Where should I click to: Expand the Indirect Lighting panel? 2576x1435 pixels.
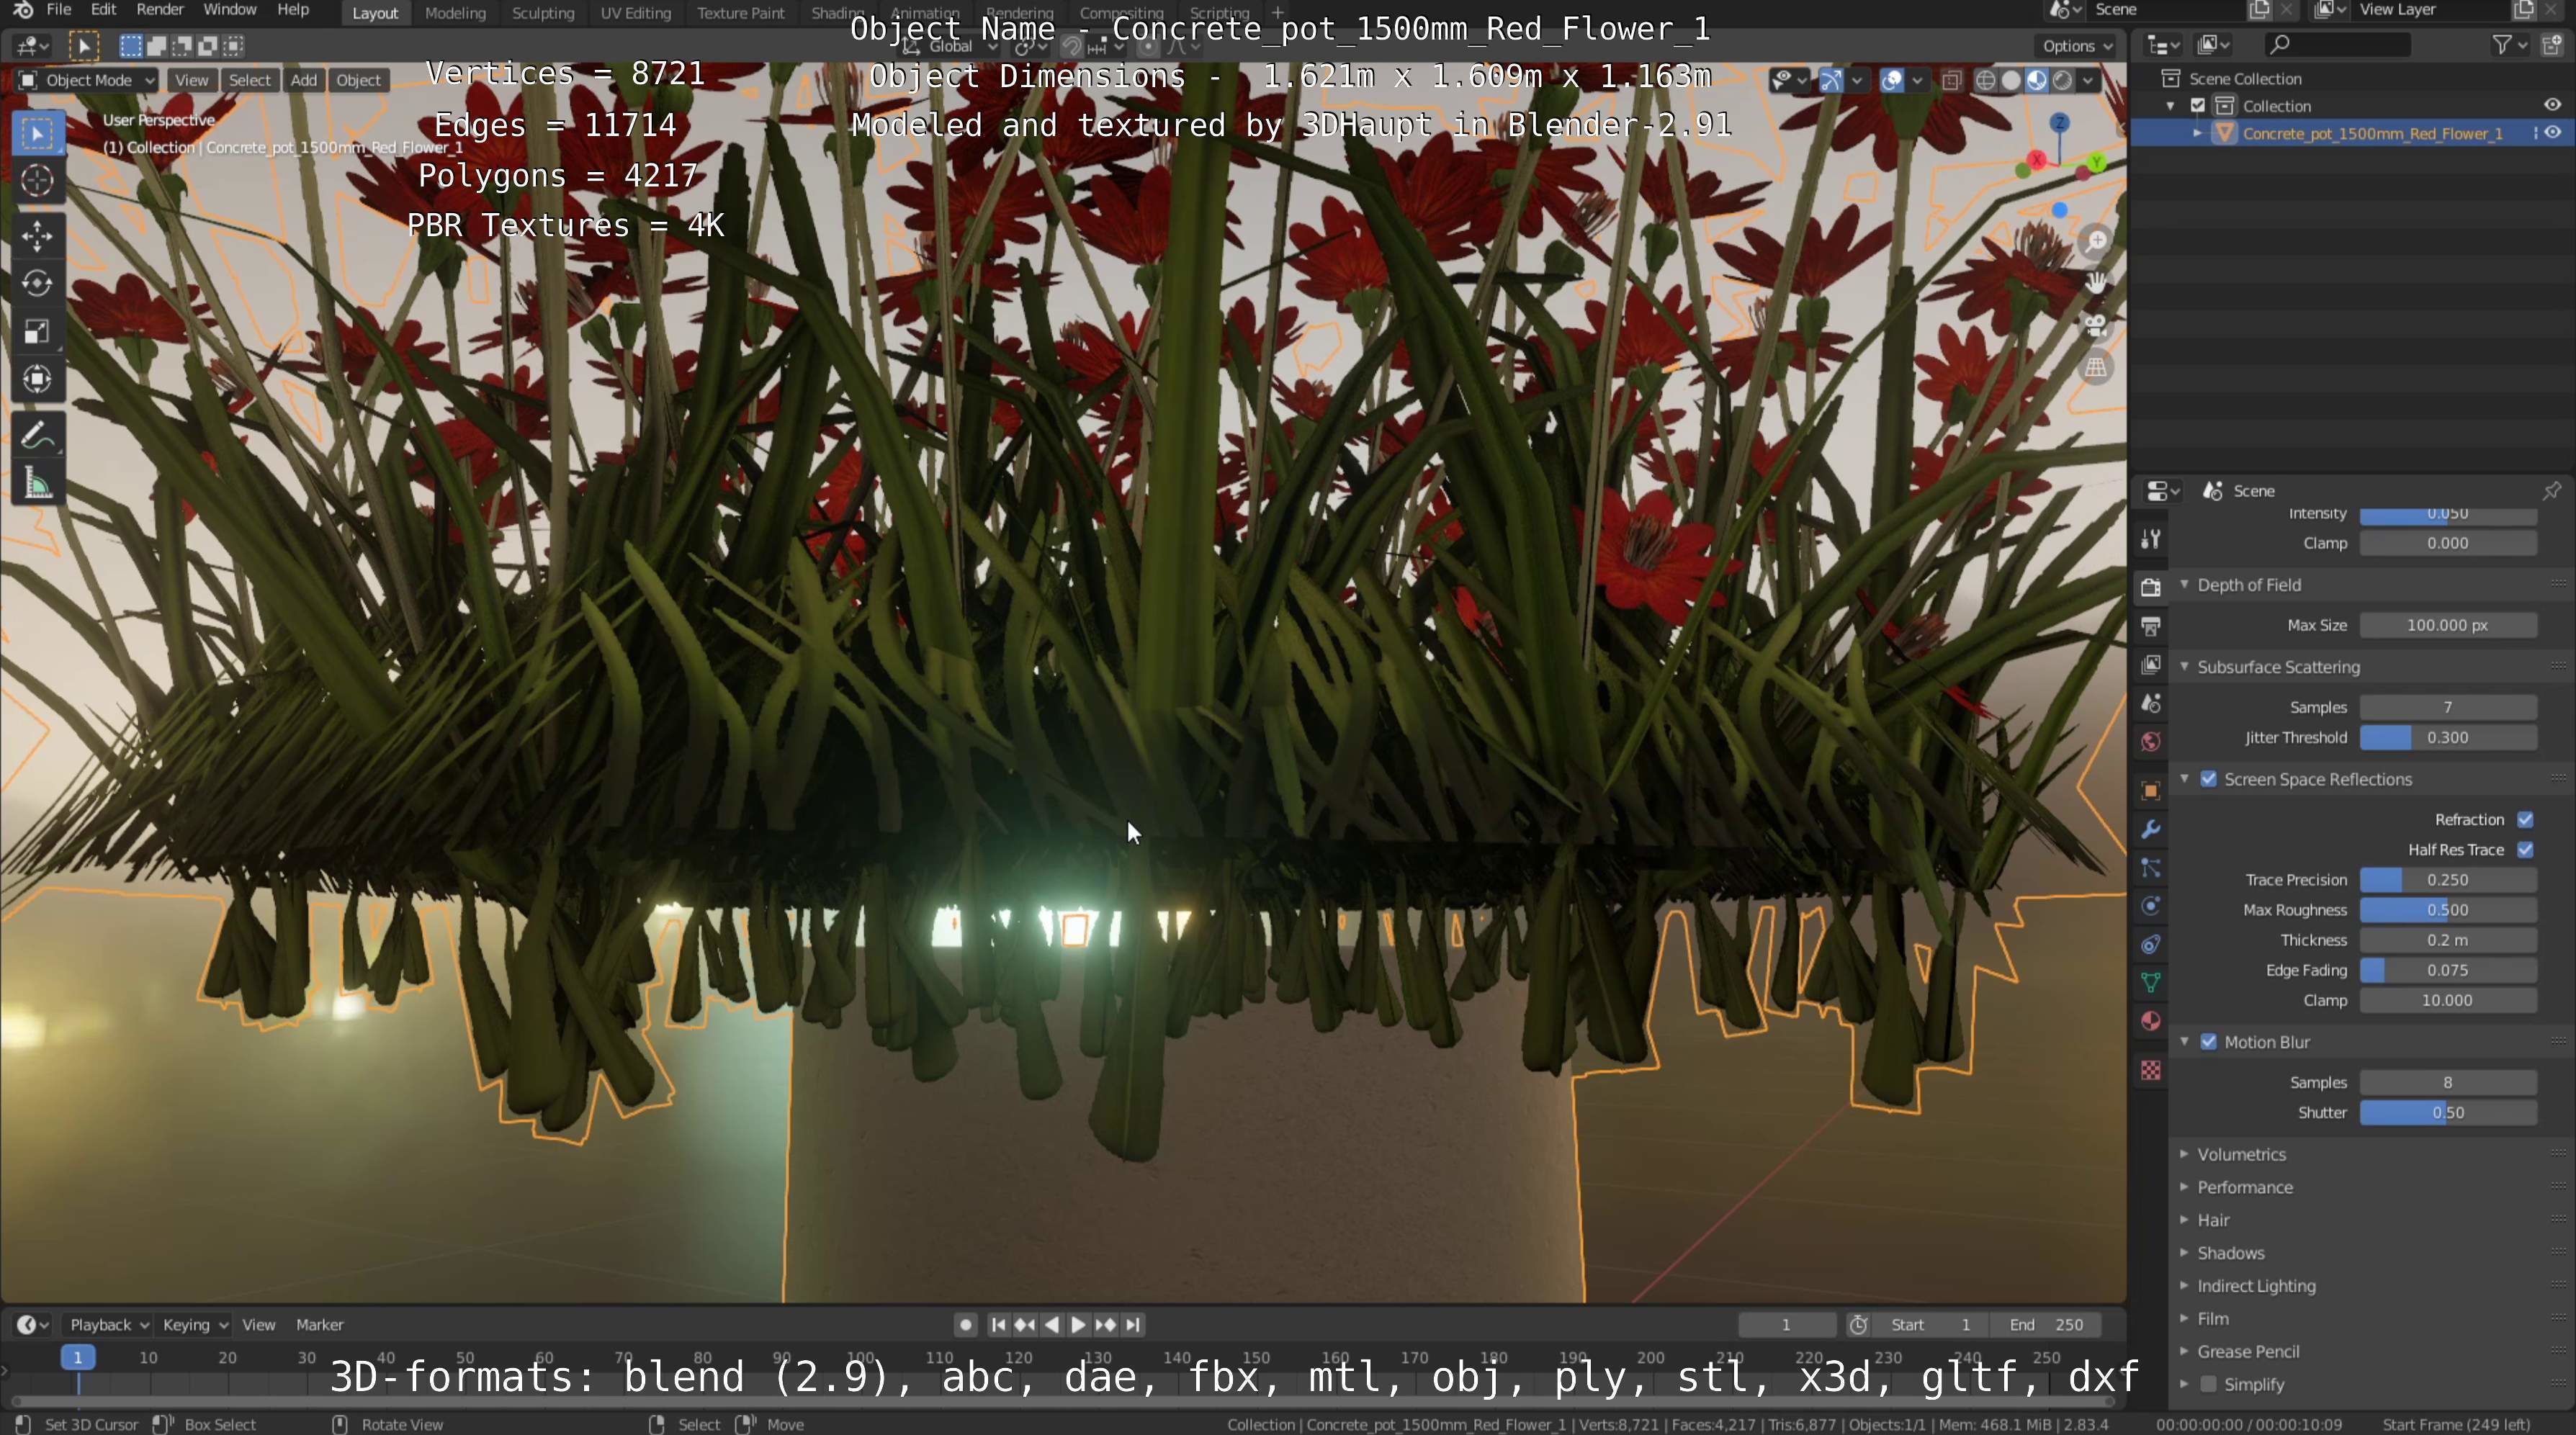2256,1286
